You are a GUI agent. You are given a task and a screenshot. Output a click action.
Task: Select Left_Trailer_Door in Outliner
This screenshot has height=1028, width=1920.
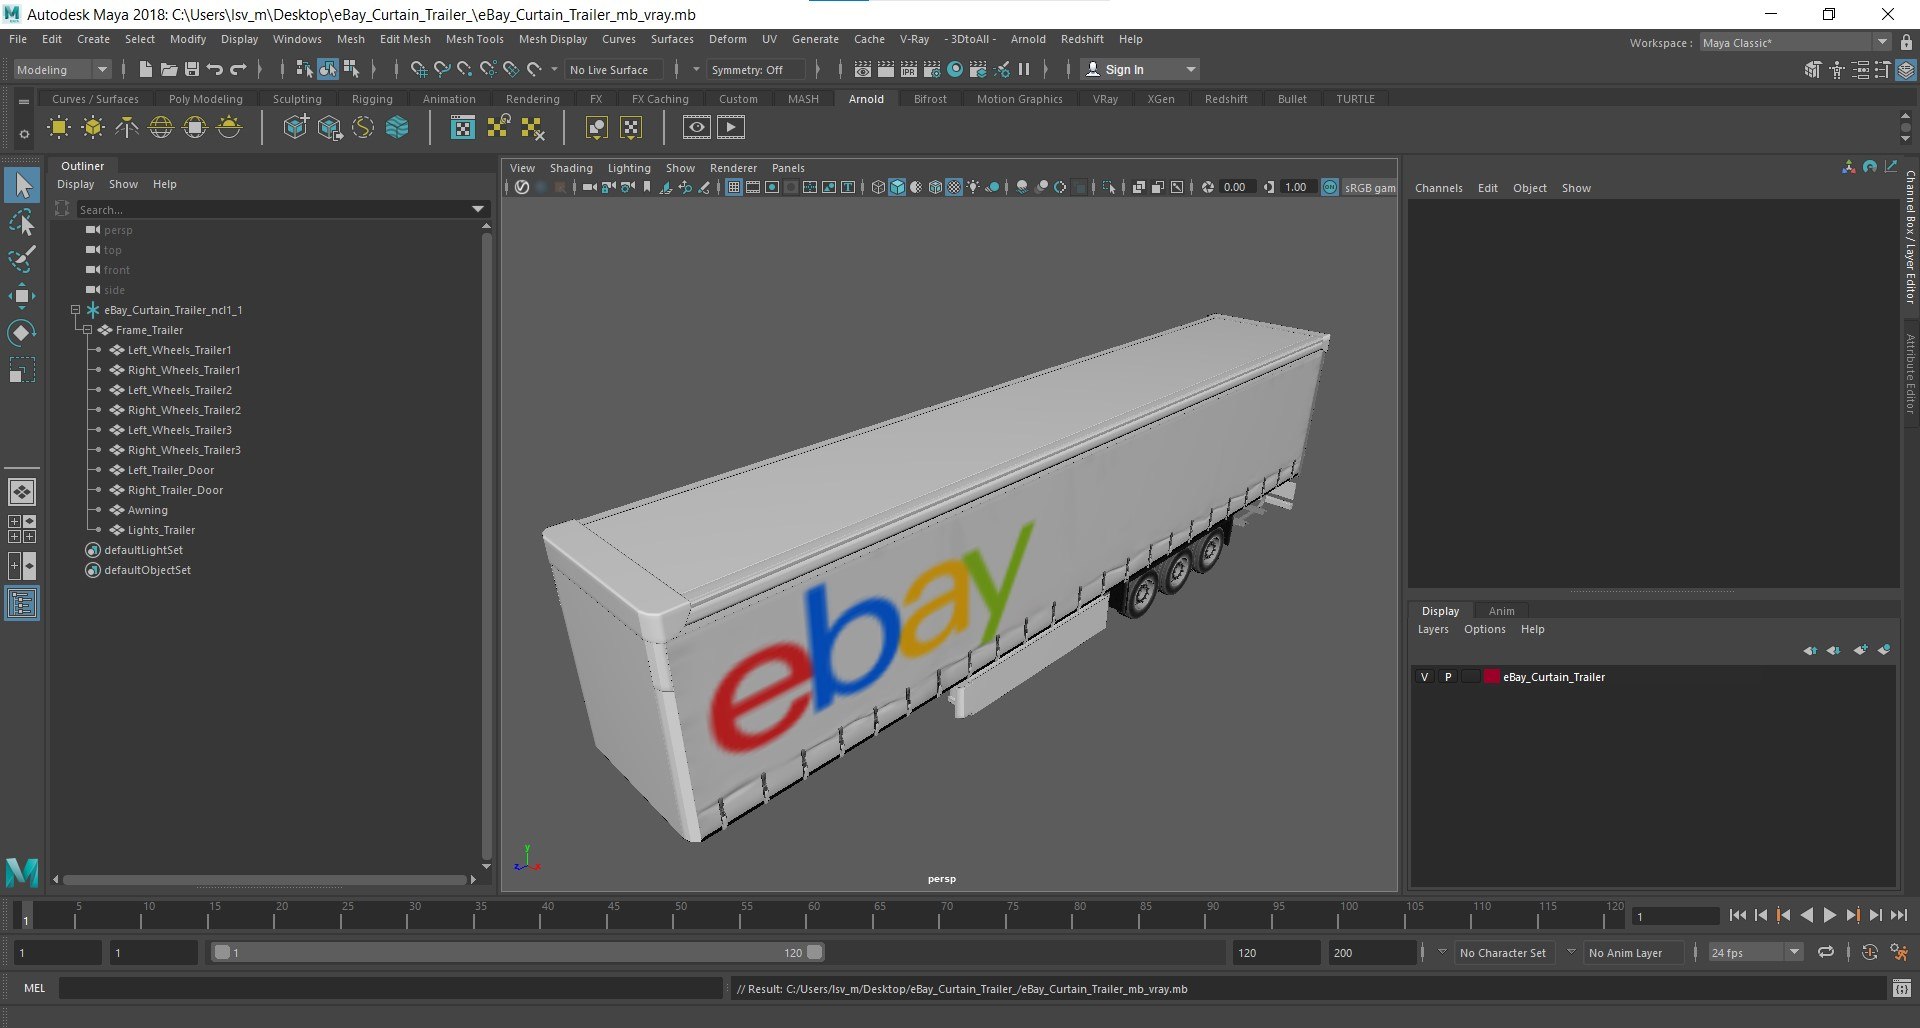point(171,470)
